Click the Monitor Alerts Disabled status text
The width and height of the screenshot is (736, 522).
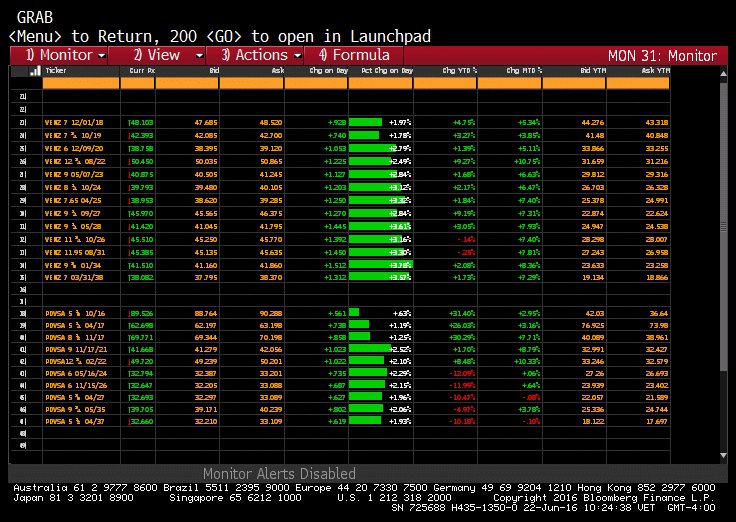[279, 473]
